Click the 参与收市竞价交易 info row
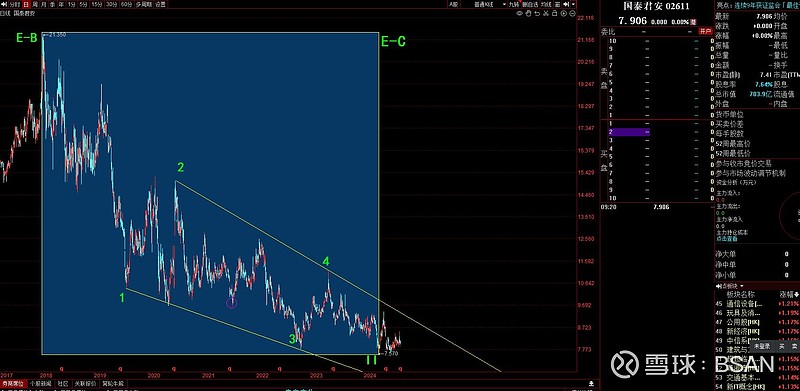This screenshot has height=391, width=800. coord(743,164)
